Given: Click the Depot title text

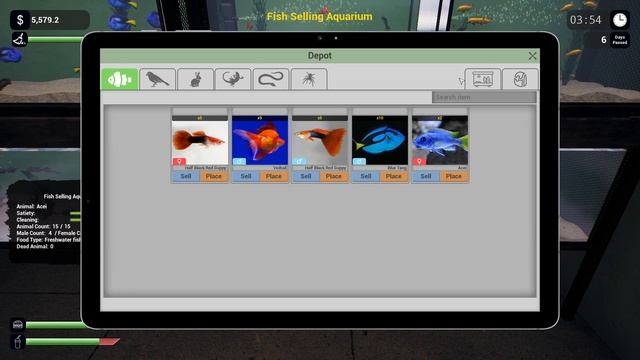Looking at the screenshot, I should tap(320, 56).
